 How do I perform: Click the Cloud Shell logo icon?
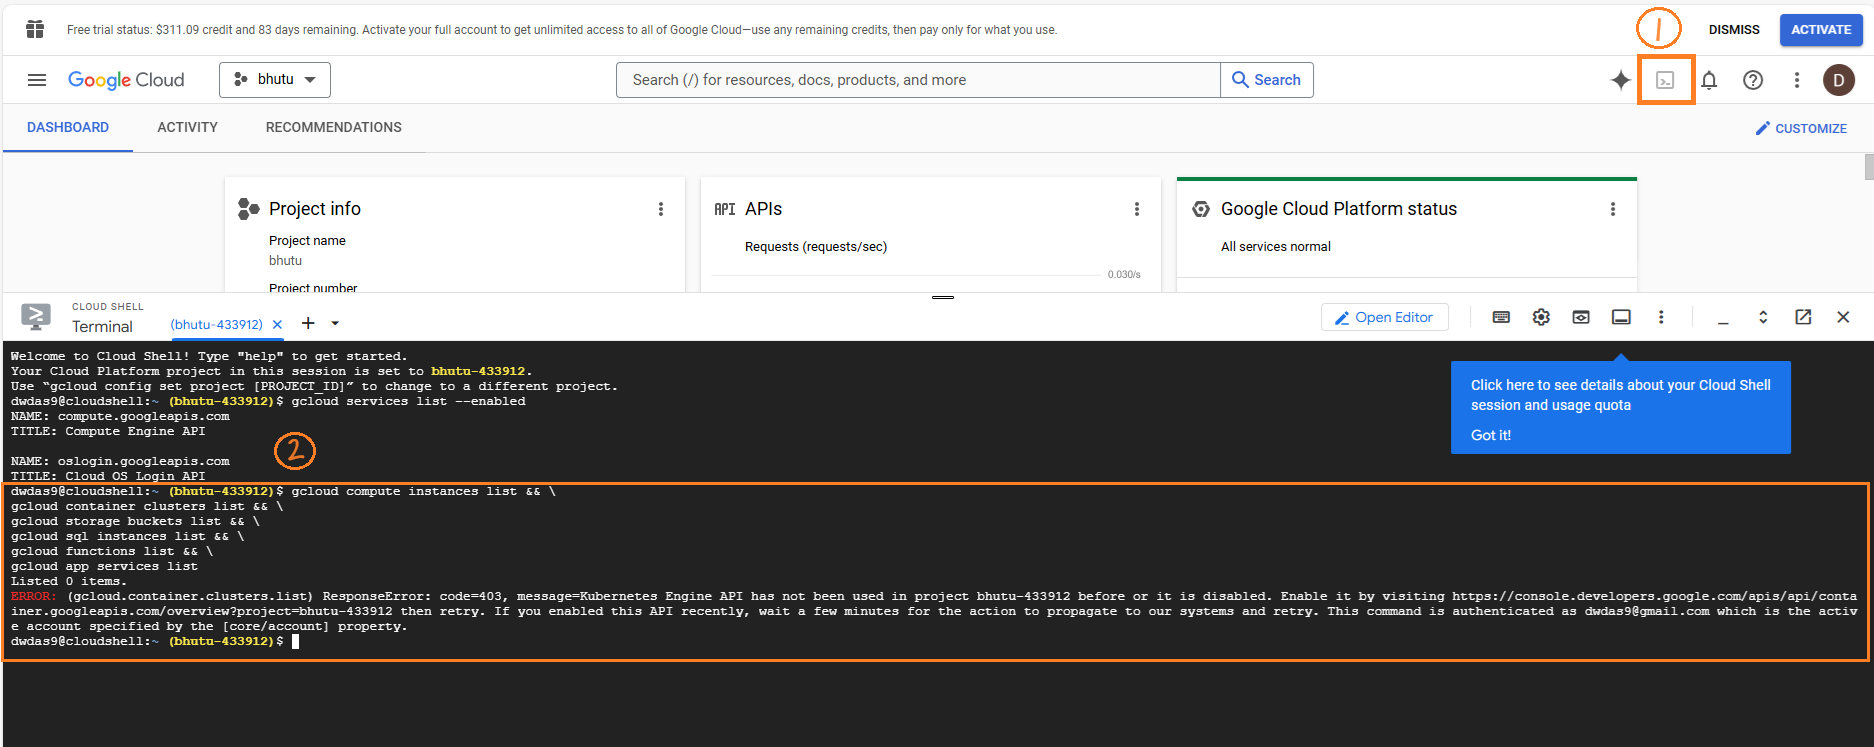click(36, 317)
